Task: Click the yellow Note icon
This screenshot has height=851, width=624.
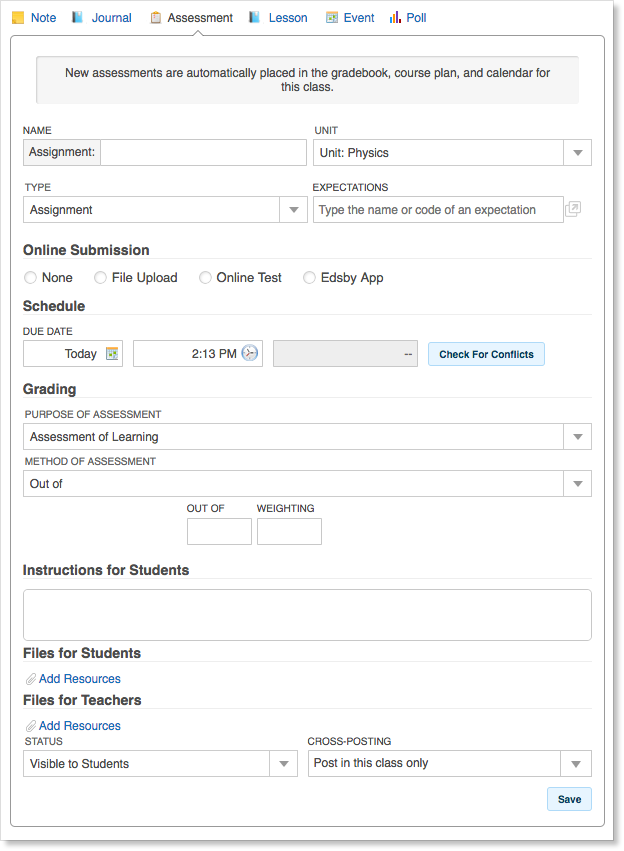Action: (18, 18)
